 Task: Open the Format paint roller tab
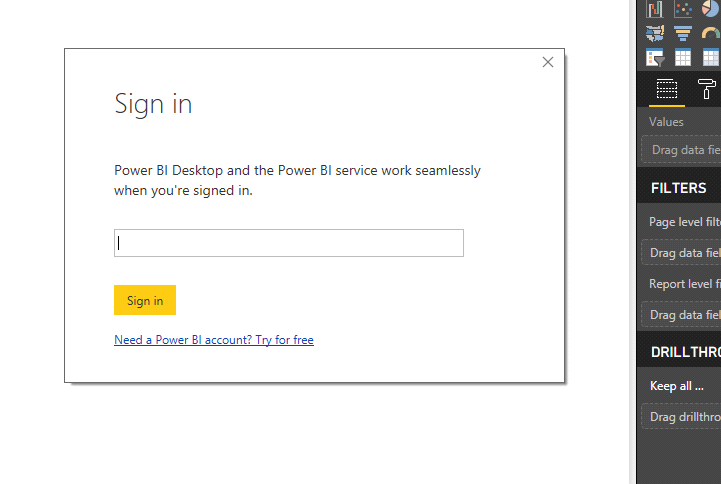706,89
